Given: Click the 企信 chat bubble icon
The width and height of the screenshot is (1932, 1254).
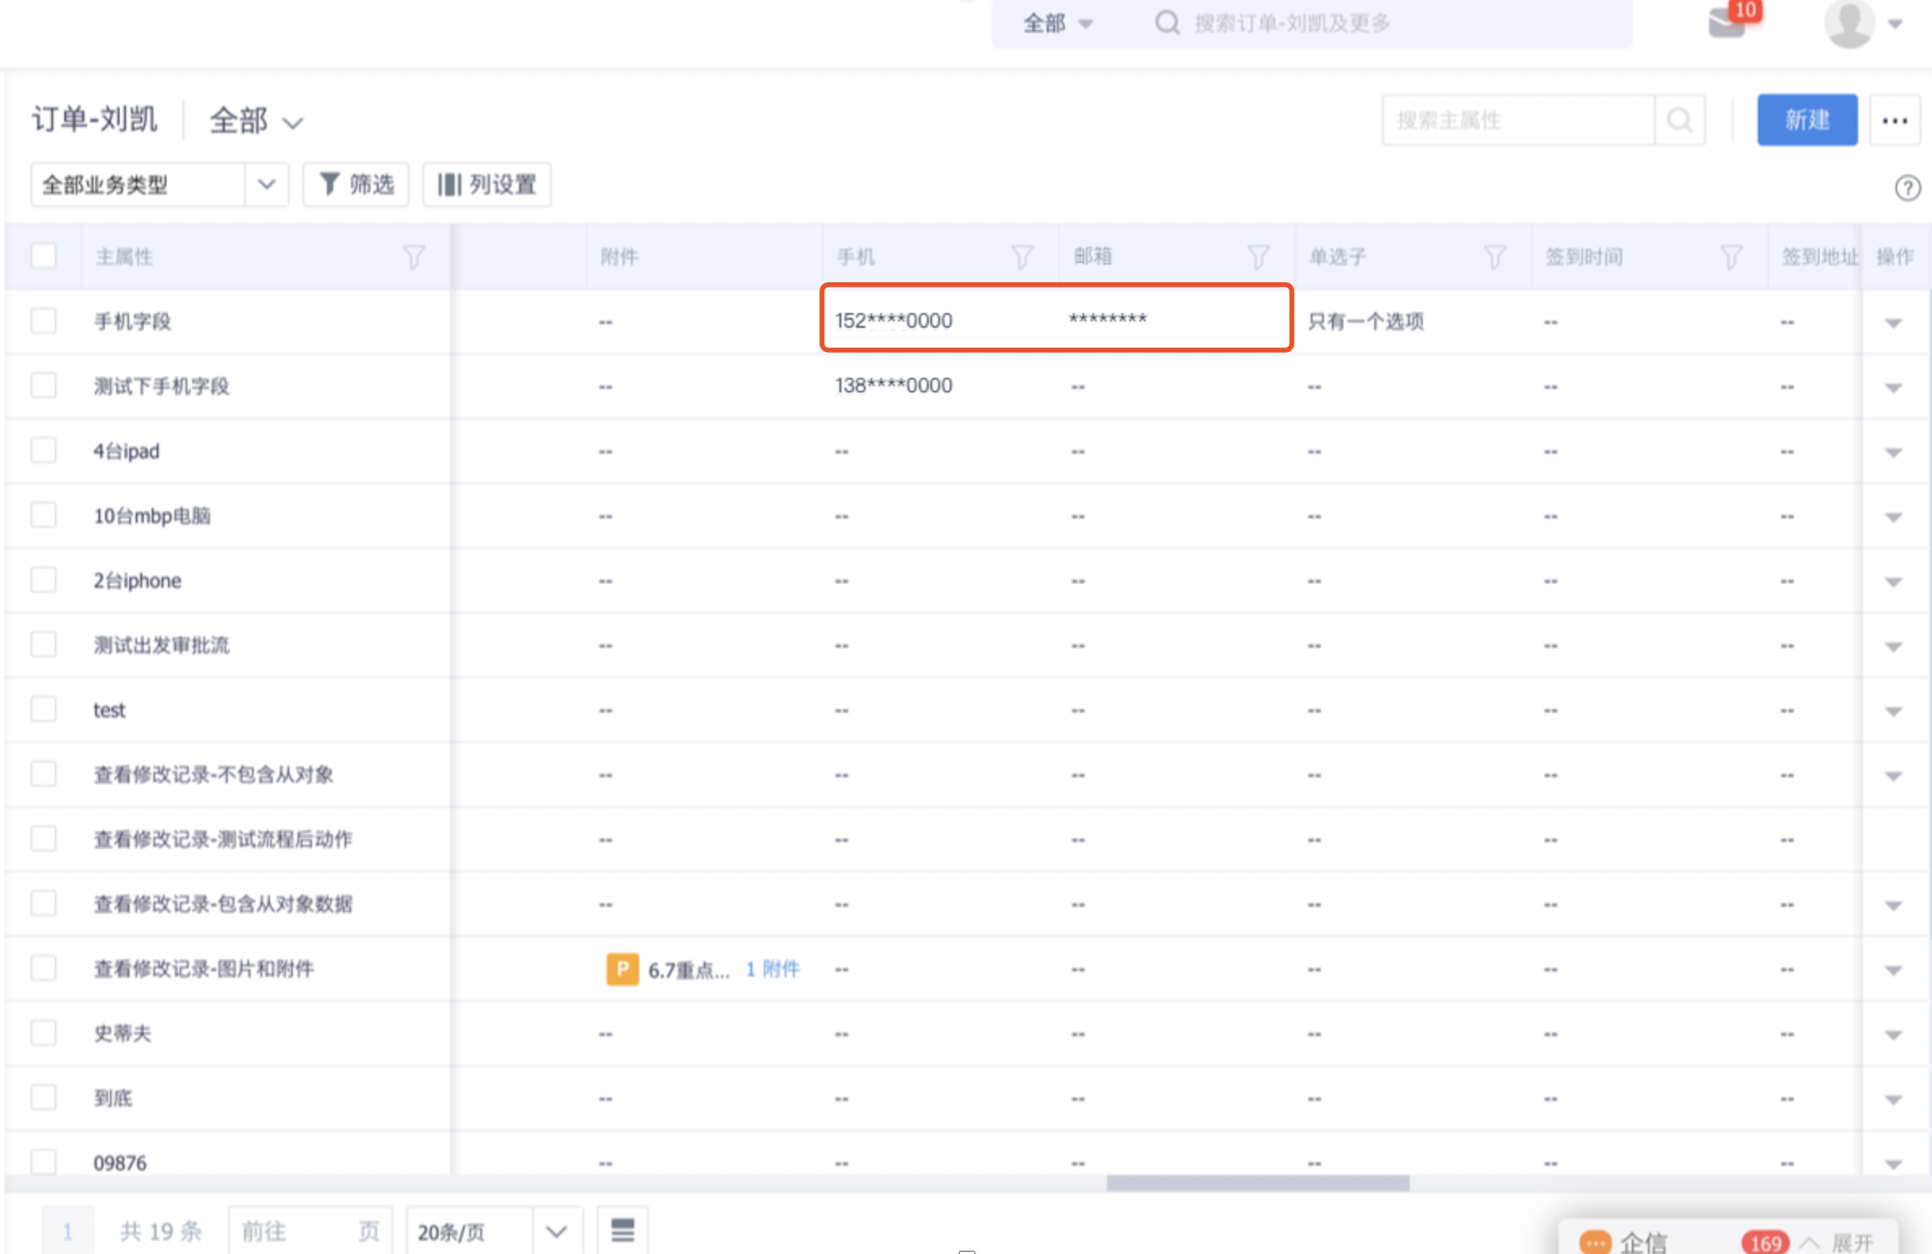Looking at the screenshot, I should click(1595, 1242).
